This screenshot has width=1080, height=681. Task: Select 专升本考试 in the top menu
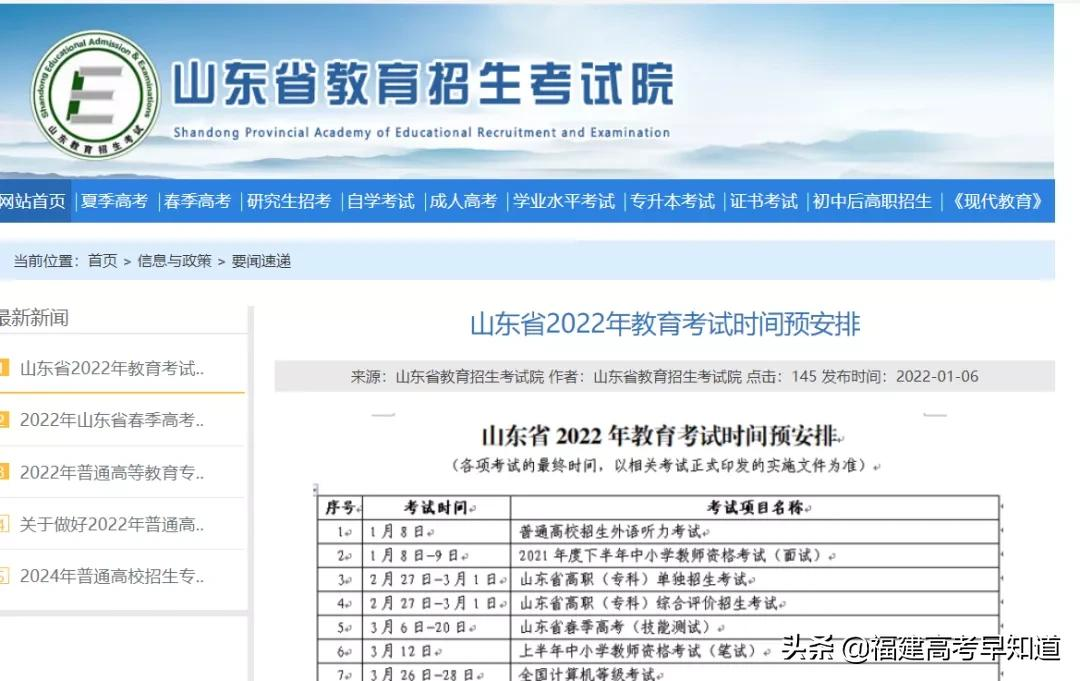point(672,201)
